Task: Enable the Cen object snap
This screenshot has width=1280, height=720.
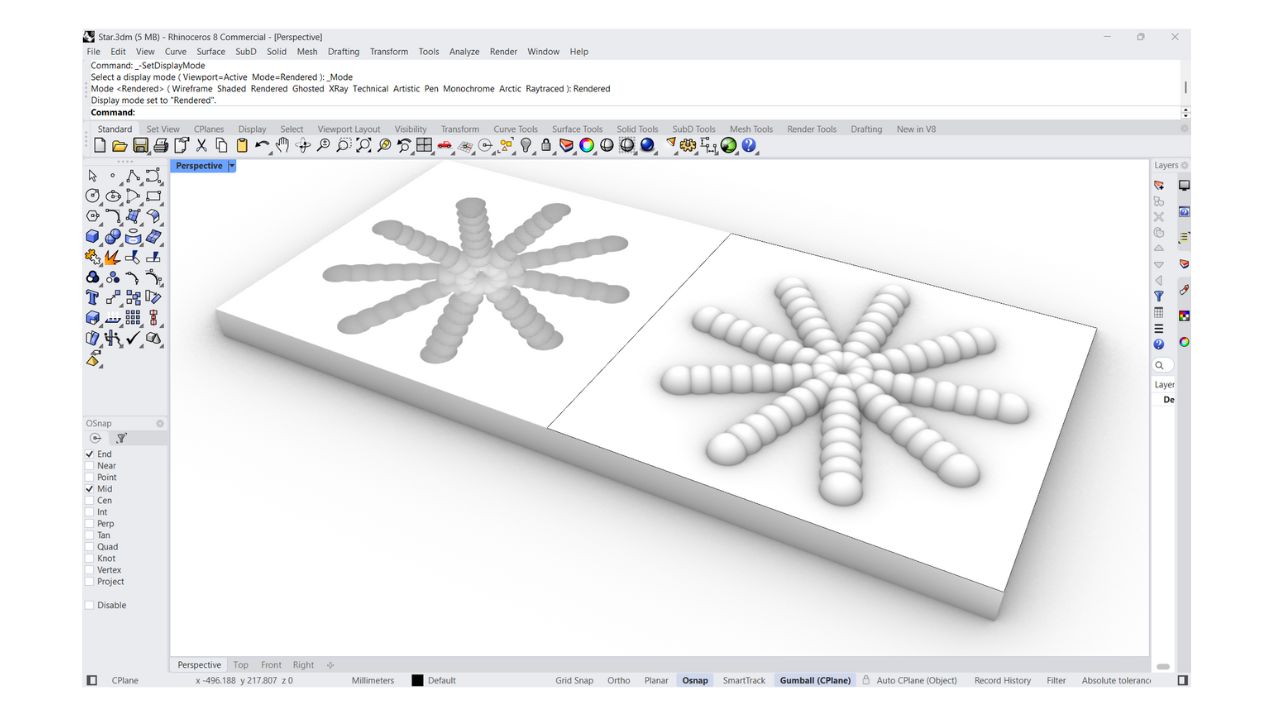Action: pyautogui.click(x=89, y=501)
